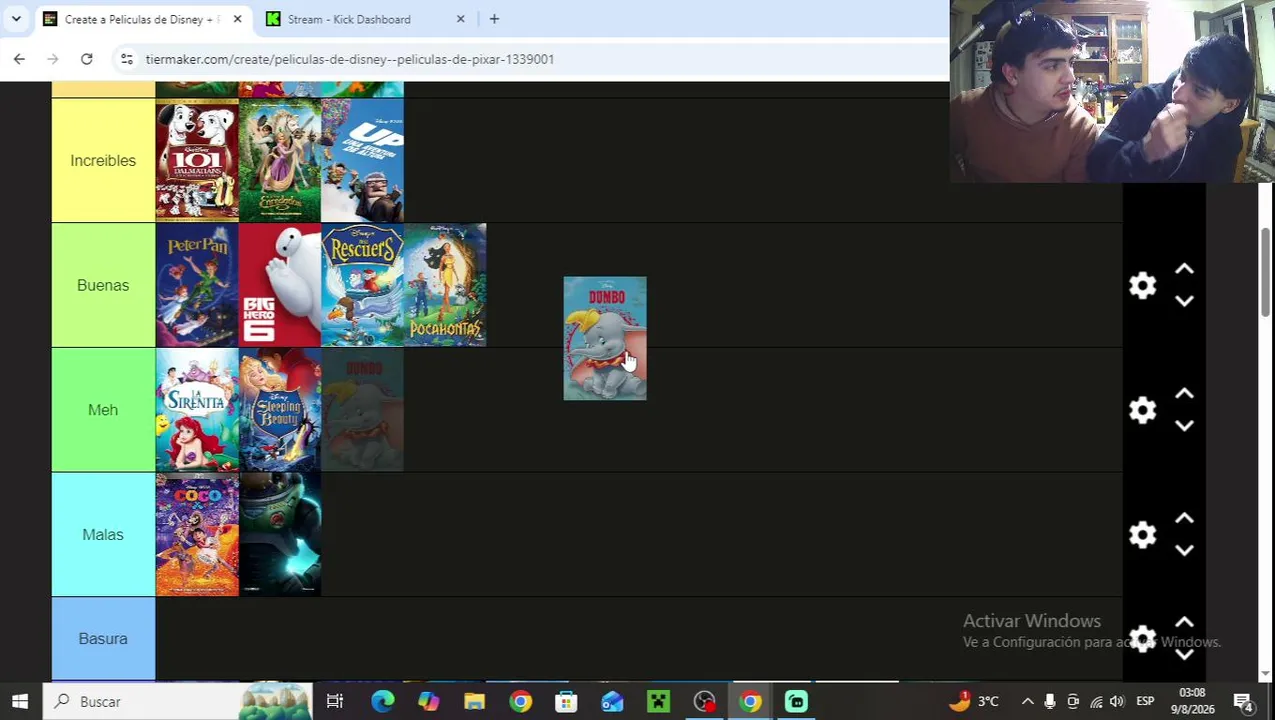Move Basura row up with arrow
1275x720 pixels.
tap(1184, 623)
